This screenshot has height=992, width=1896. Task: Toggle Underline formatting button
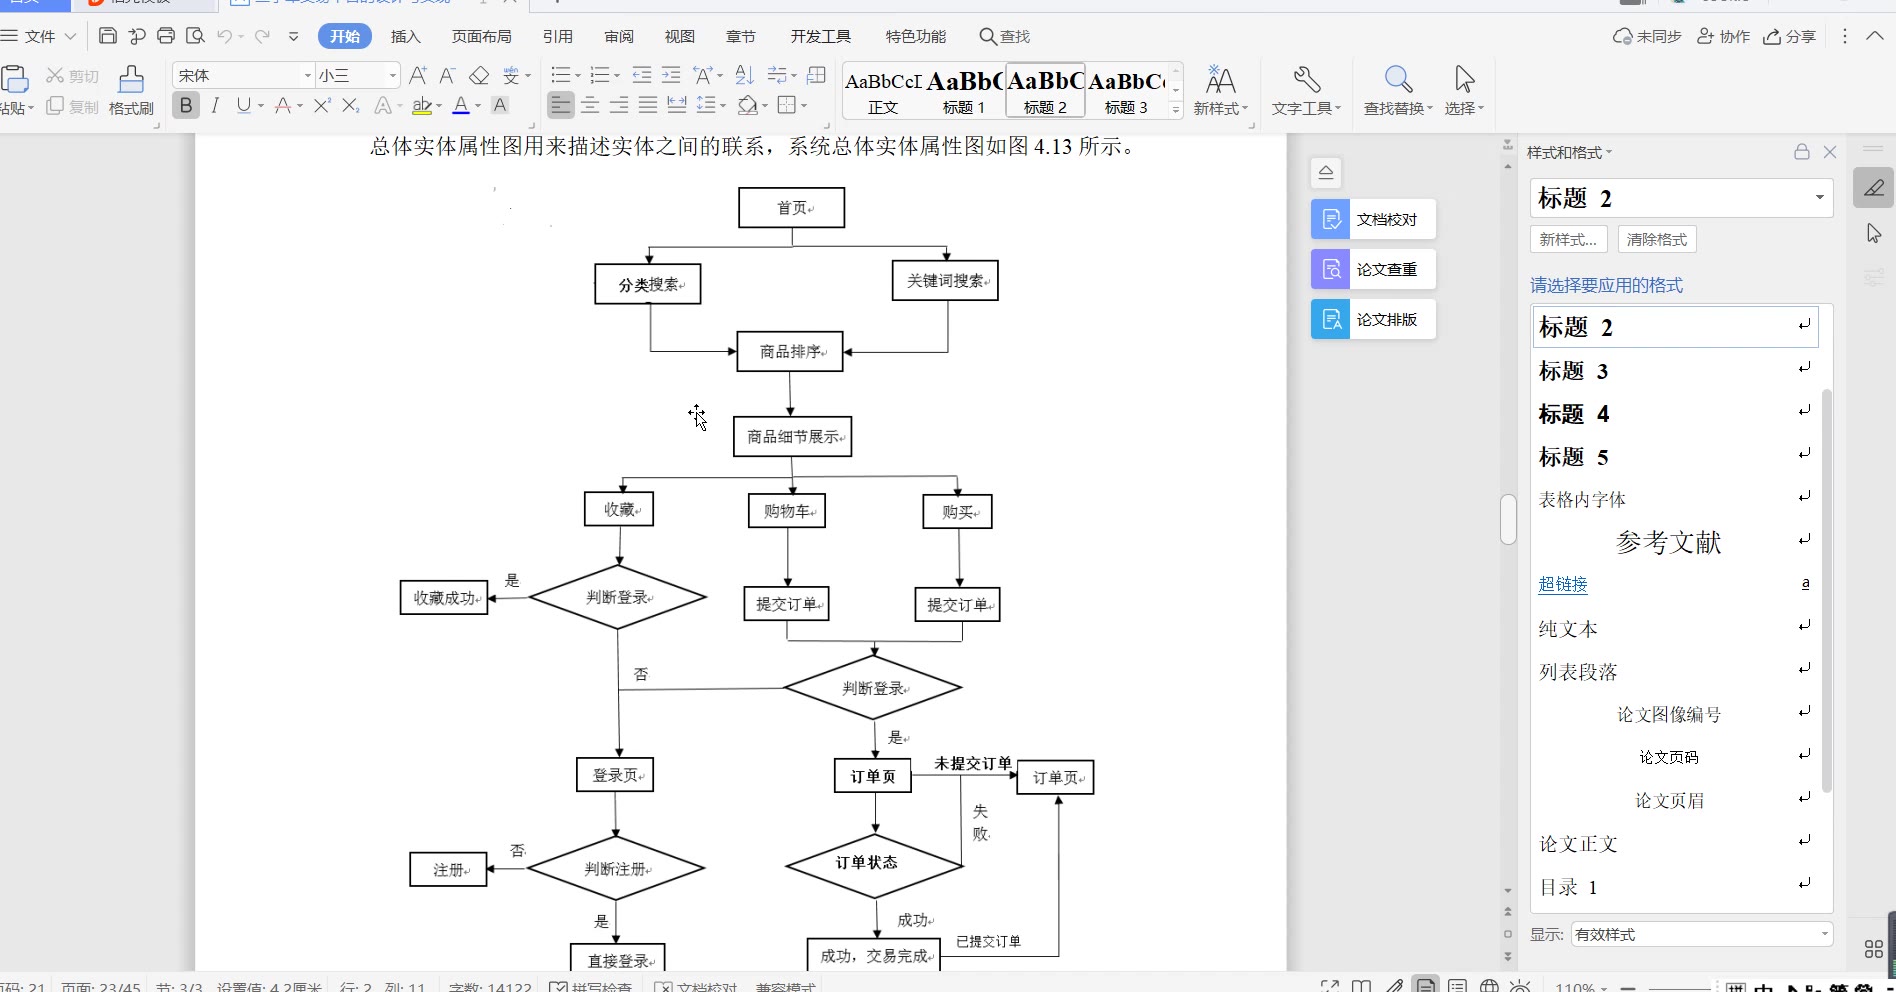pyautogui.click(x=243, y=105)
